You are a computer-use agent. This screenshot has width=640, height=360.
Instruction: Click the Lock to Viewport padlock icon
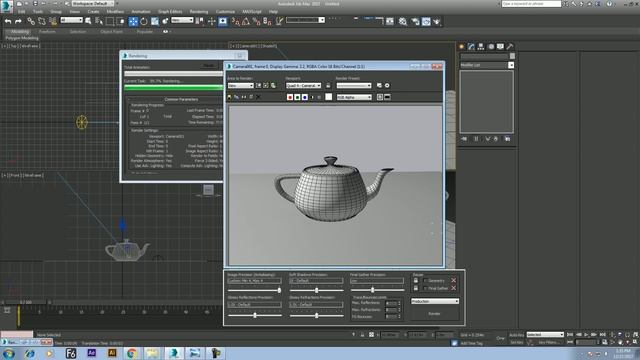click(x=328, y=85)
